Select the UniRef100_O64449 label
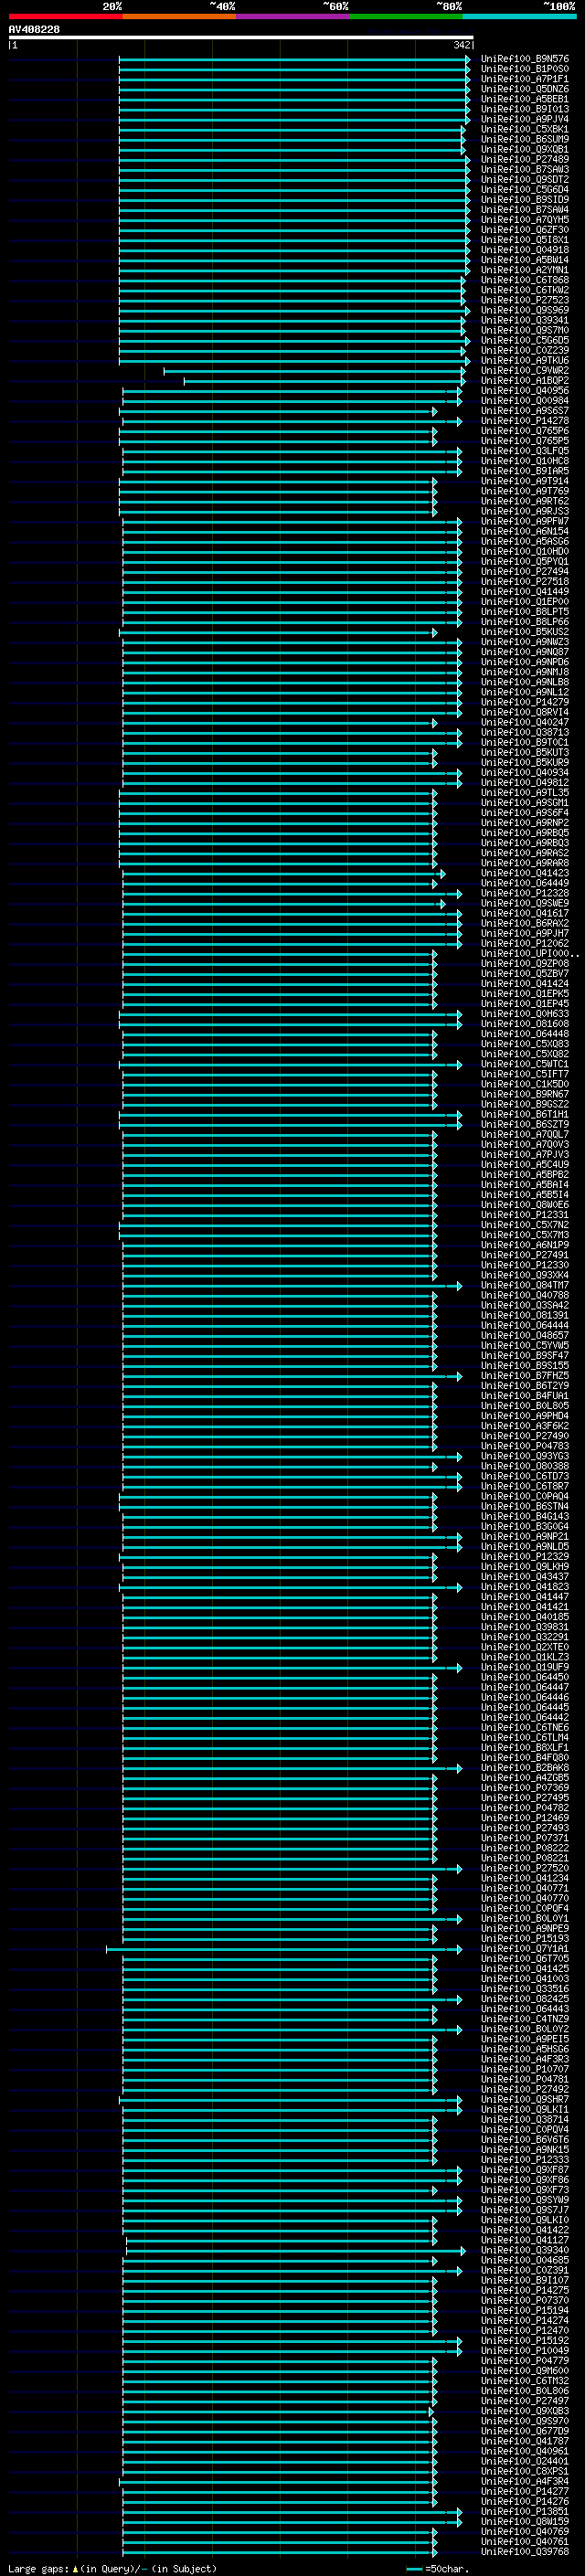The width and height of the screenshot is (585, 2576). 525,883
